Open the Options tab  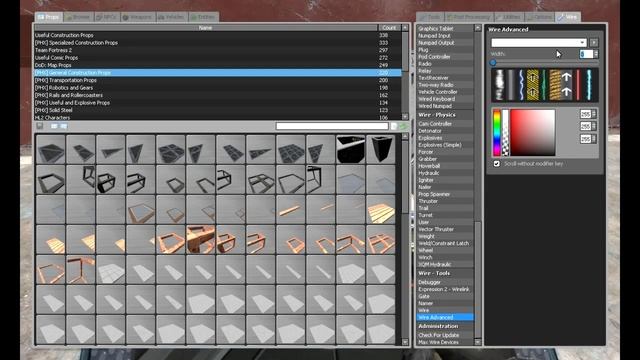coord(539,17)
